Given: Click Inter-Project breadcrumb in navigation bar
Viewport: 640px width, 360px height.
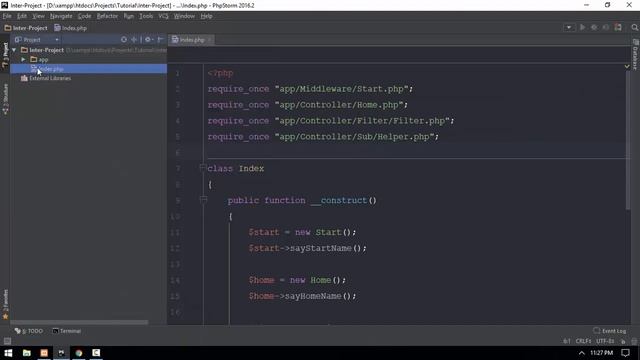Looking at the screenshot, I should [26, 28].
